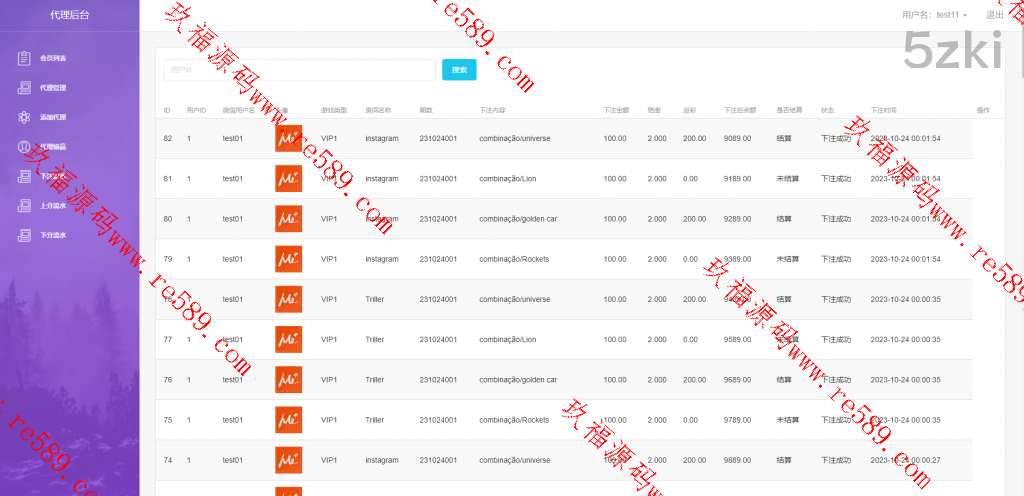The width and height of the screenshot is (1024, 496).
Task: Click the 添加代理 atom icon
Action: tap(24, 117)
